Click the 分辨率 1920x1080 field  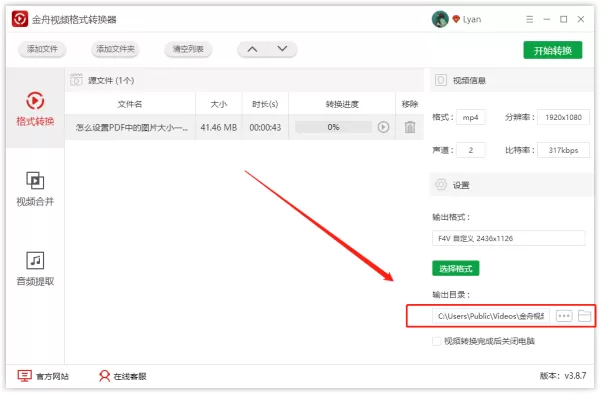pyautogui.click(x=563, y=117)
